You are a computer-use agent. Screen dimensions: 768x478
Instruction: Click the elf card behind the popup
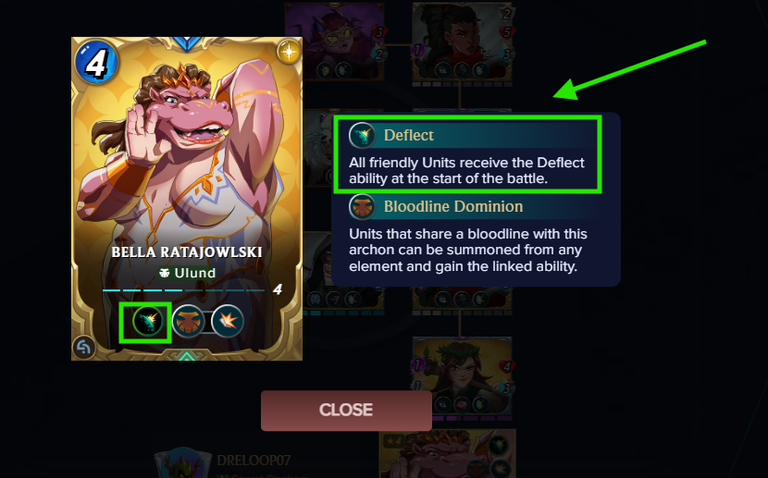pos(462,378)
